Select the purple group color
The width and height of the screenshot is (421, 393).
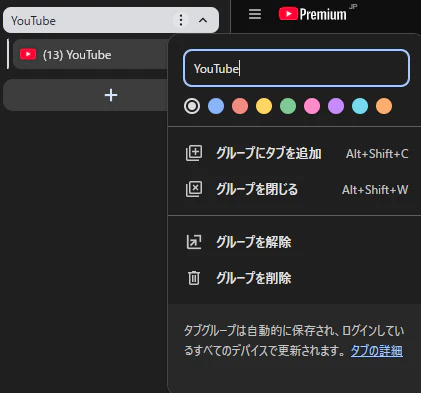point(336,106)
